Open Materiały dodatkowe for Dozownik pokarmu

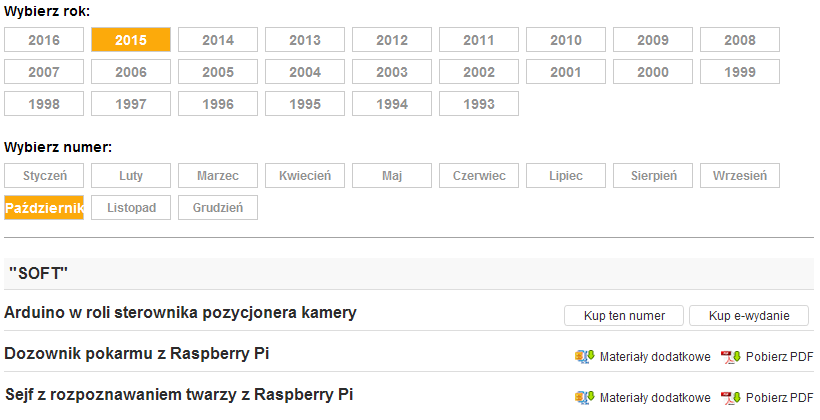coord(654,356)
